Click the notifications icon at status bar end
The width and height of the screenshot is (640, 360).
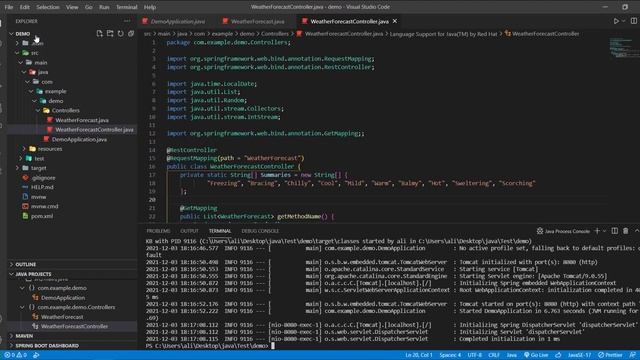(x=632, y=355)
